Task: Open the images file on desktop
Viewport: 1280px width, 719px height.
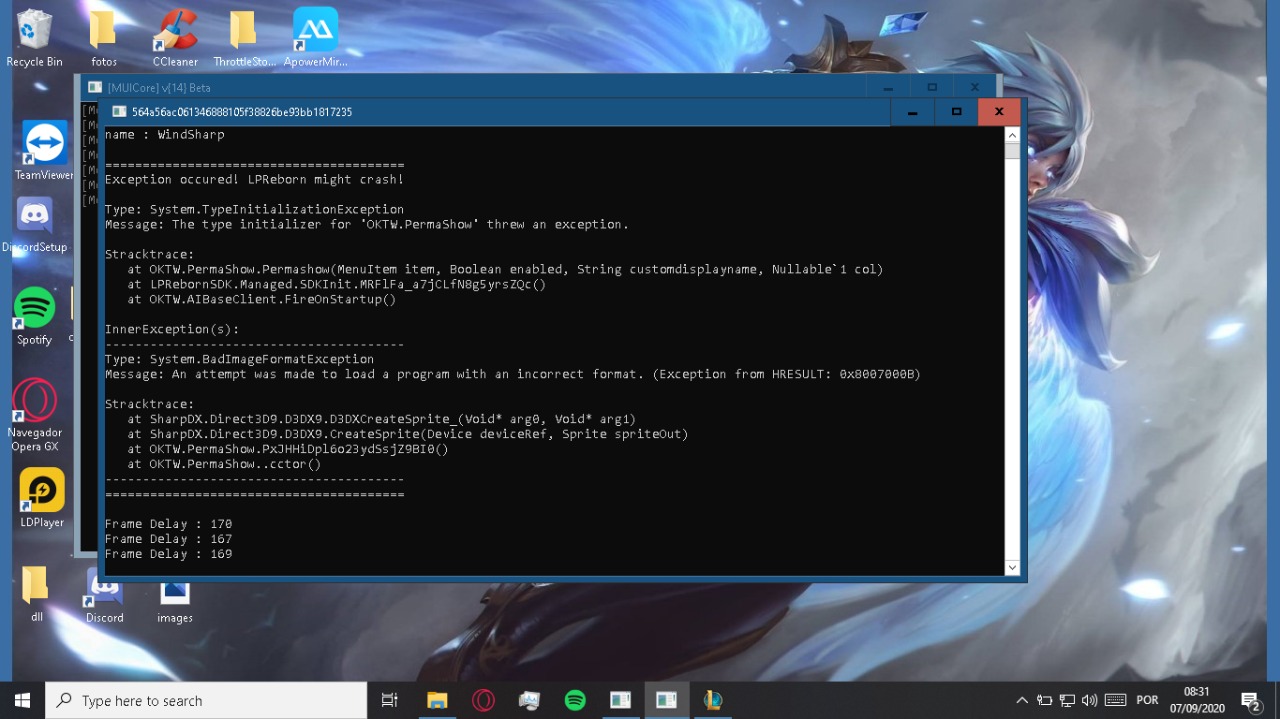Action: [x=175, y=600]
